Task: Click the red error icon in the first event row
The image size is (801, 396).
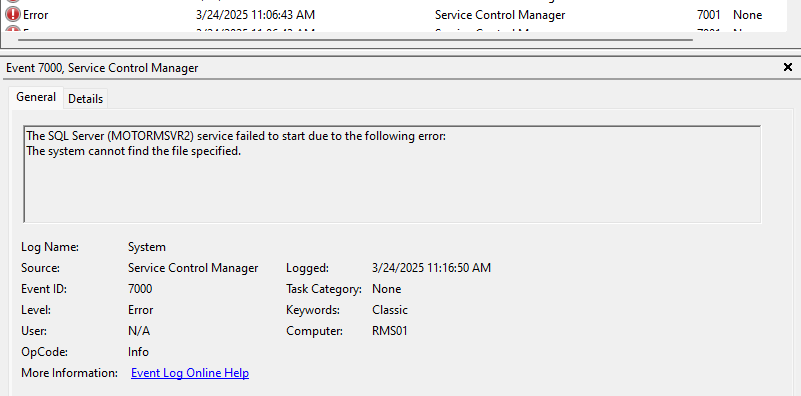Action: coord(12,15)
